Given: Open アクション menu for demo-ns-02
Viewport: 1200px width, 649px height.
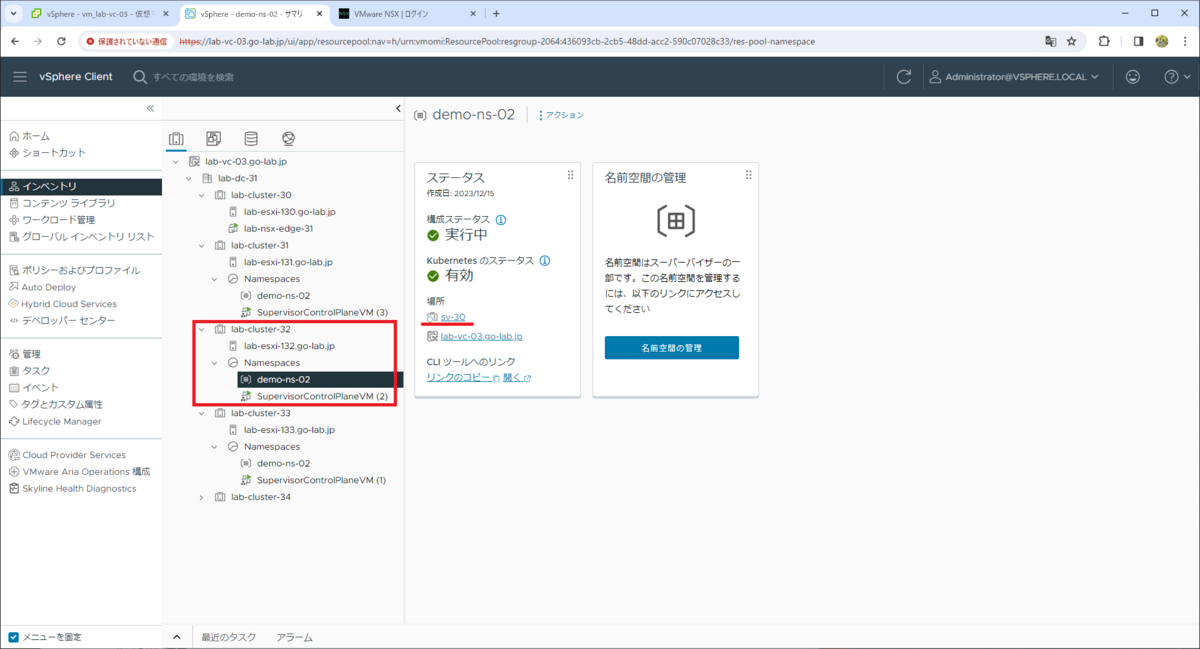Looking at the screenshot, I should [x=562, y=115].
